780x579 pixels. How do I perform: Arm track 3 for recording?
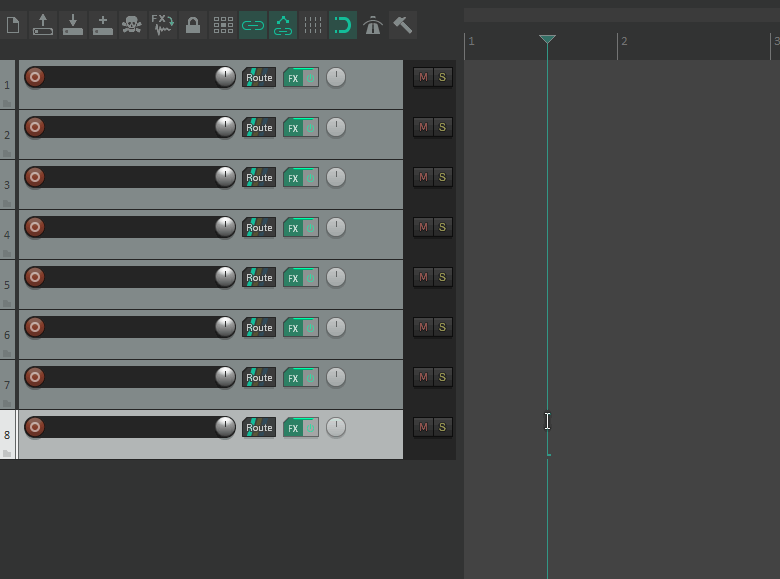pyautogui.click(x=35, y=177)
